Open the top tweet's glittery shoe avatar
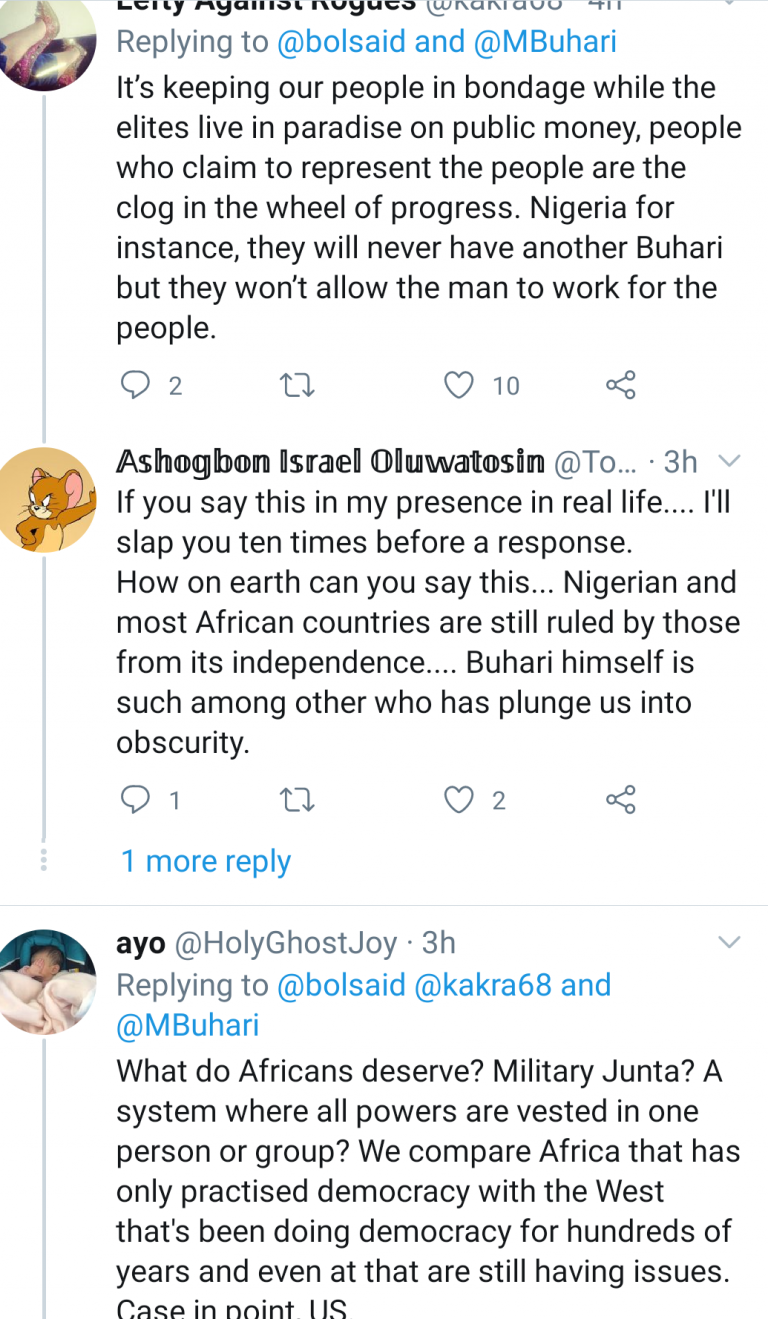This screenshot has width=768, height=1319. (46, 45)
